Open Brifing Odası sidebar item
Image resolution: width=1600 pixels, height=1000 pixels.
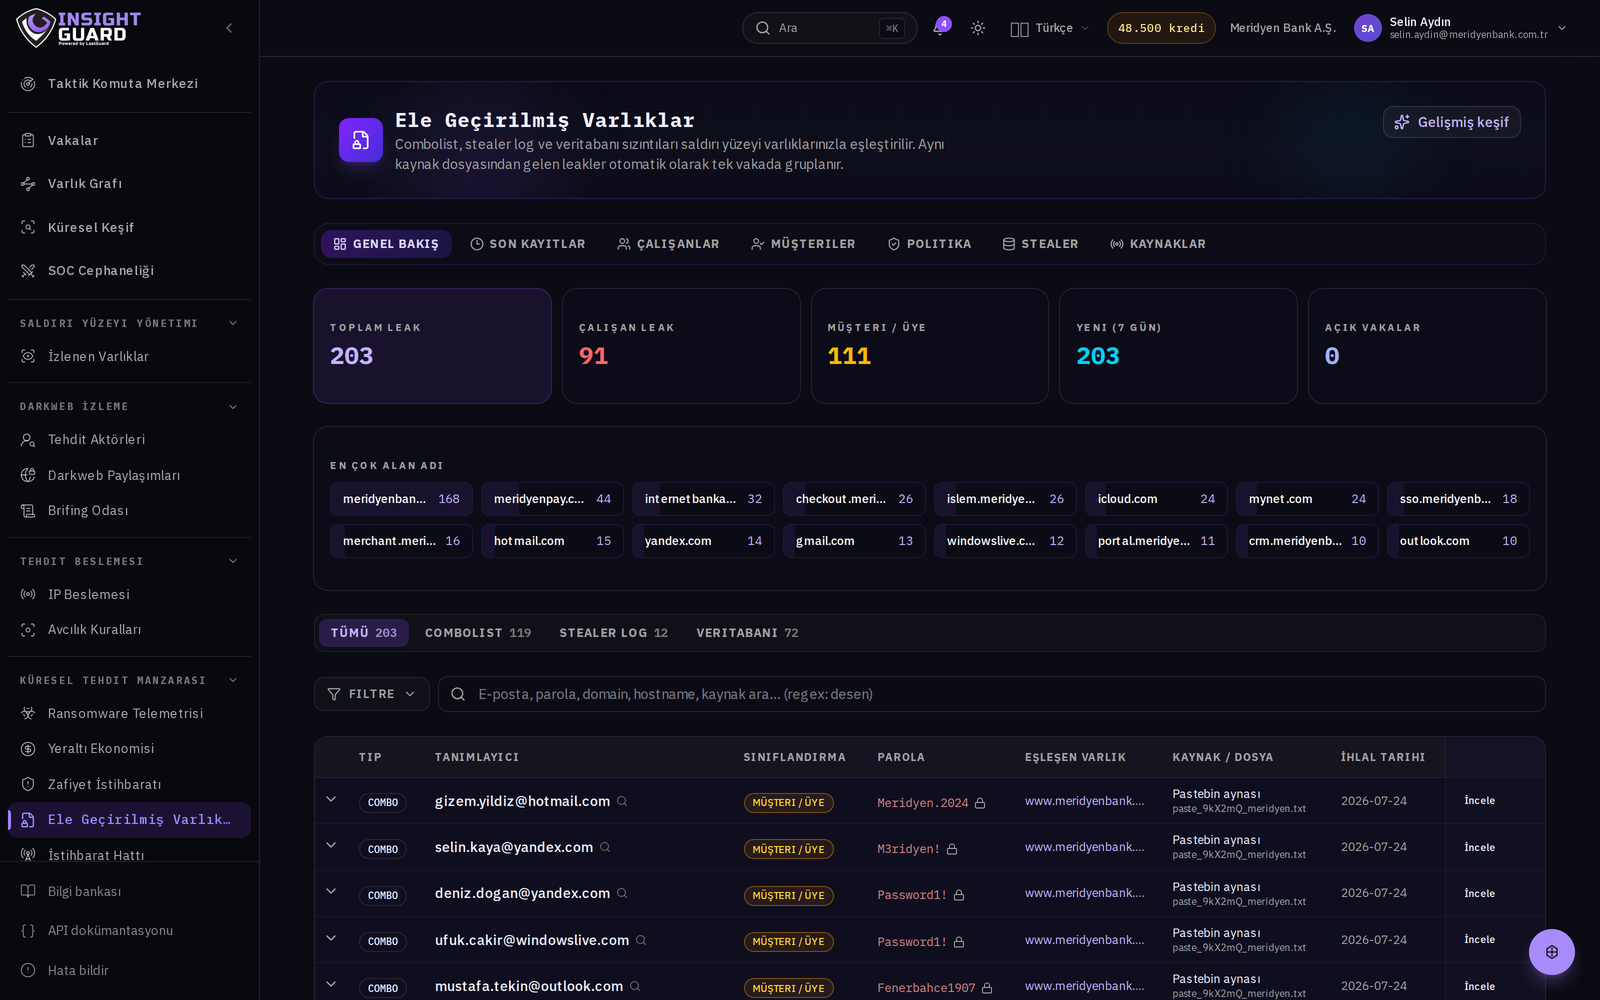pos(129,511)
